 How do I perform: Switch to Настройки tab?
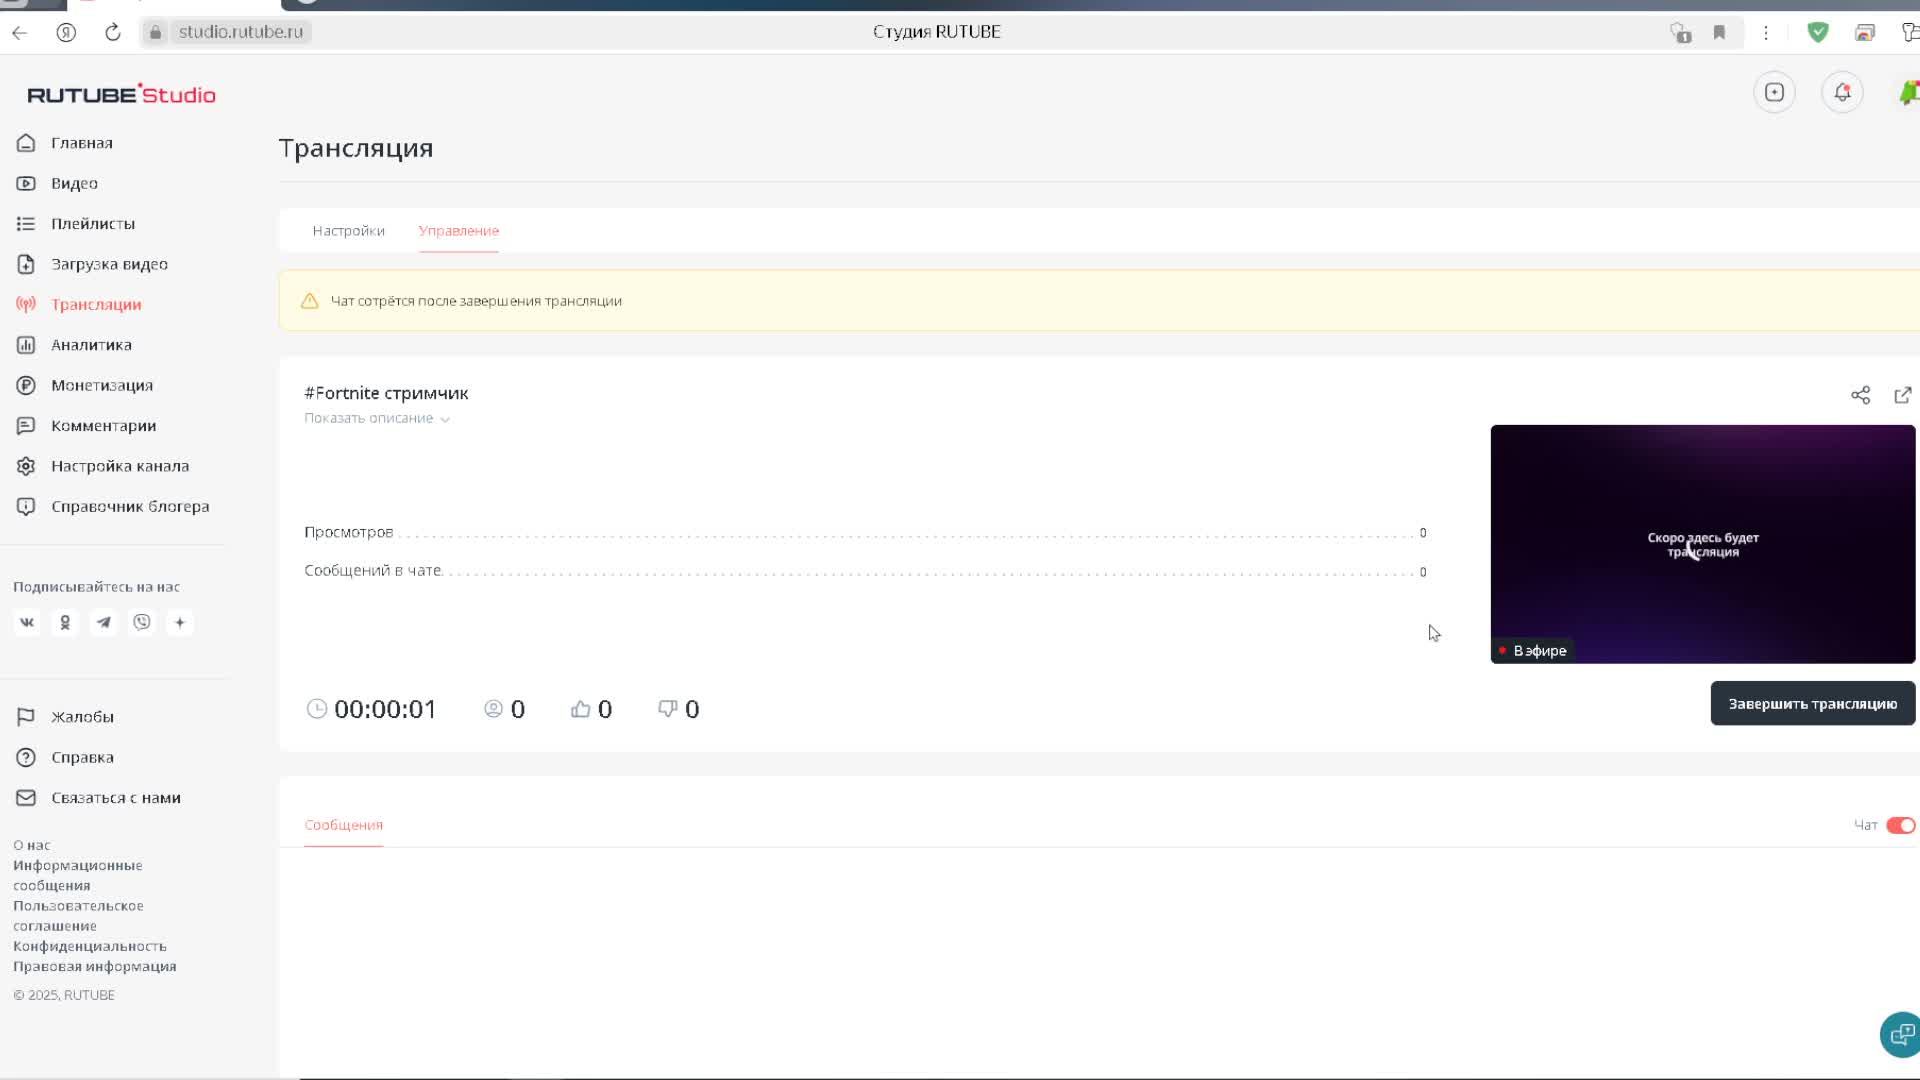348,231
